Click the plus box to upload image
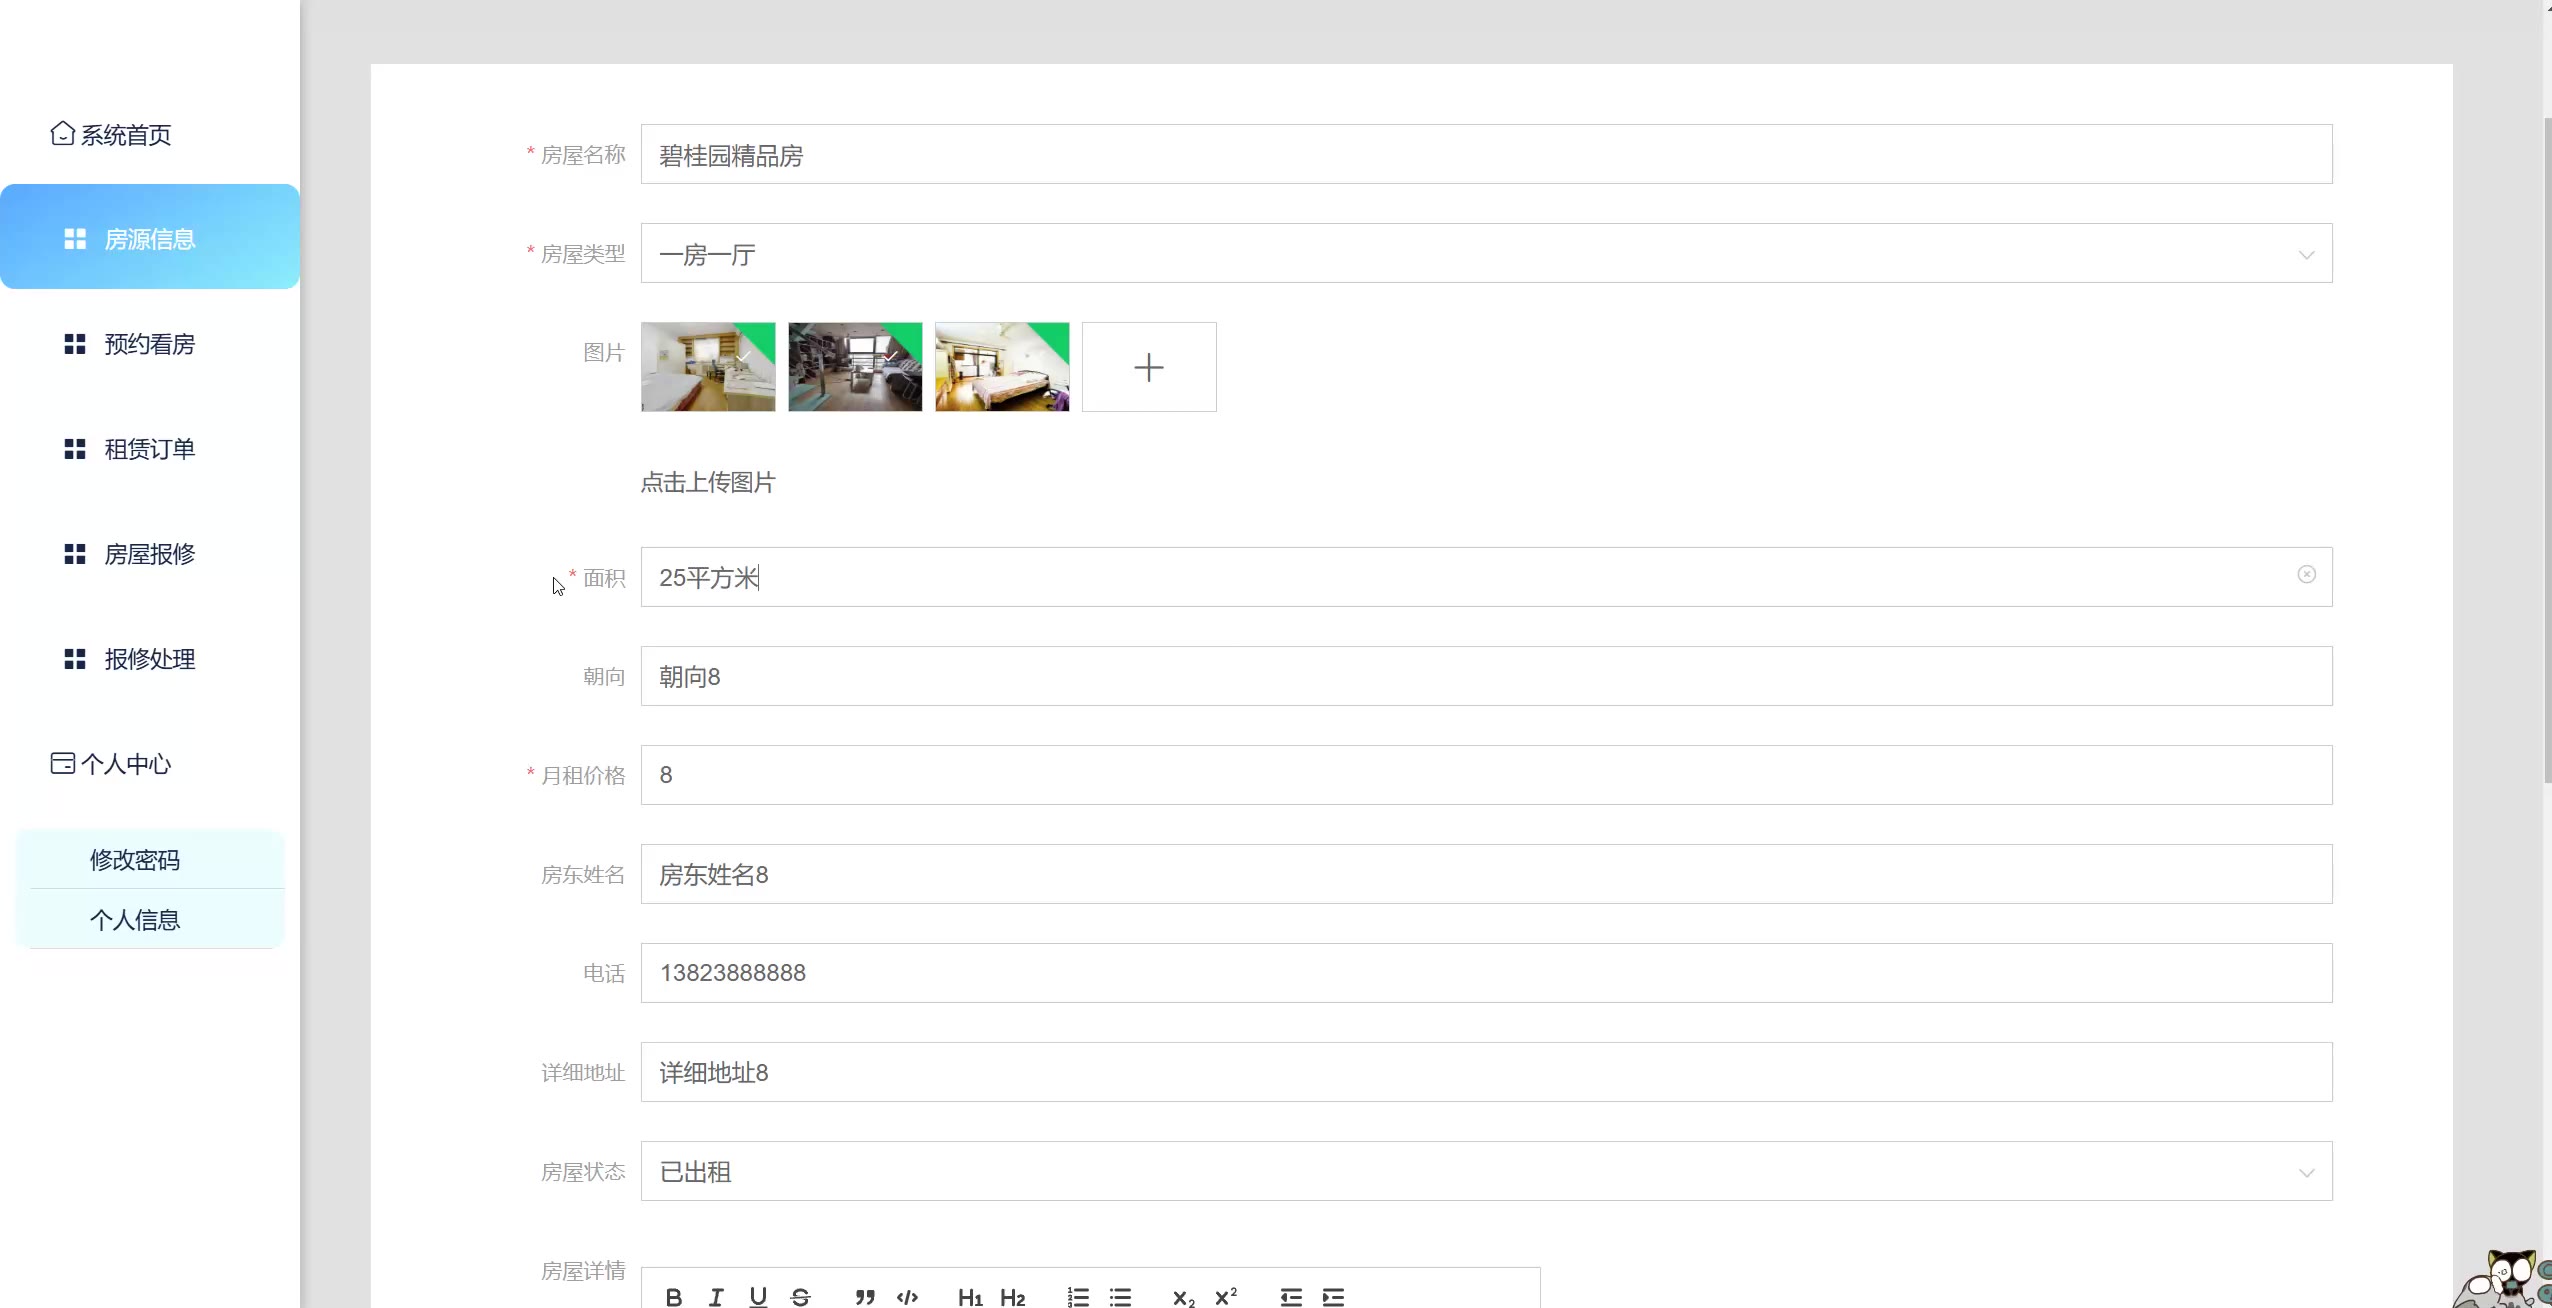2552x1308 pixels. point(1149,367)
